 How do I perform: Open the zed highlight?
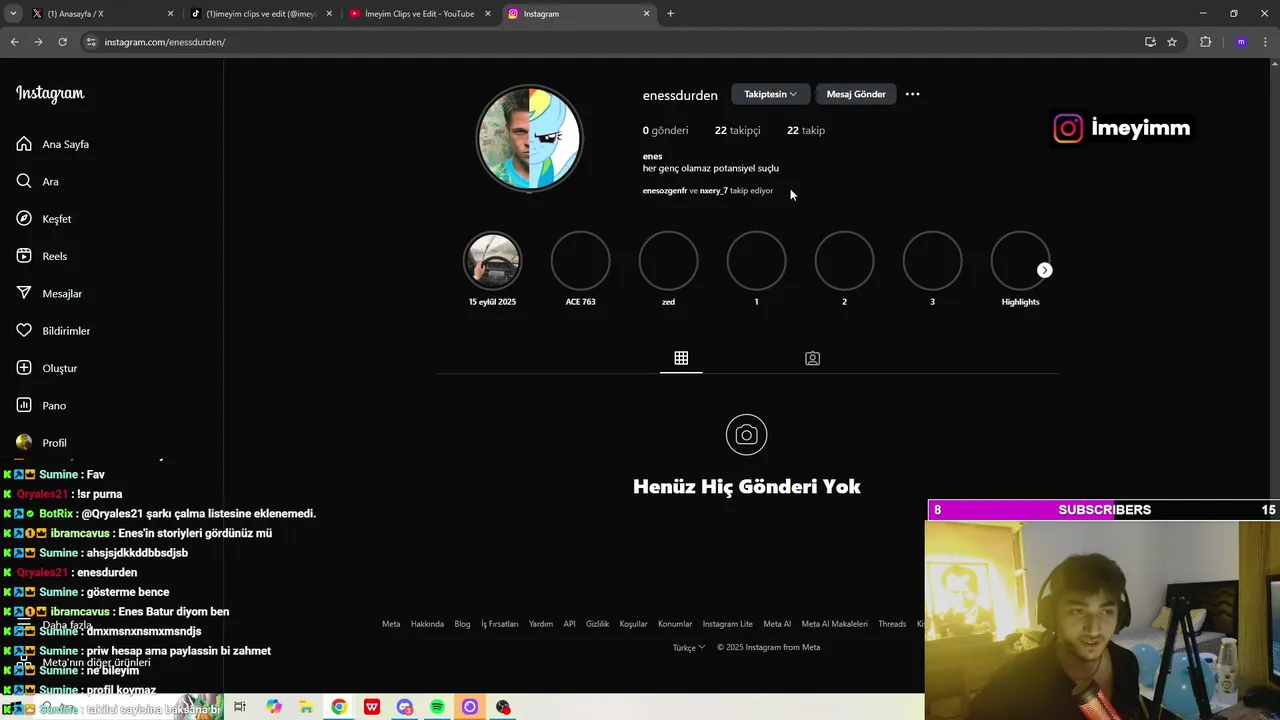pyautogui.click(x=668, y=261)
